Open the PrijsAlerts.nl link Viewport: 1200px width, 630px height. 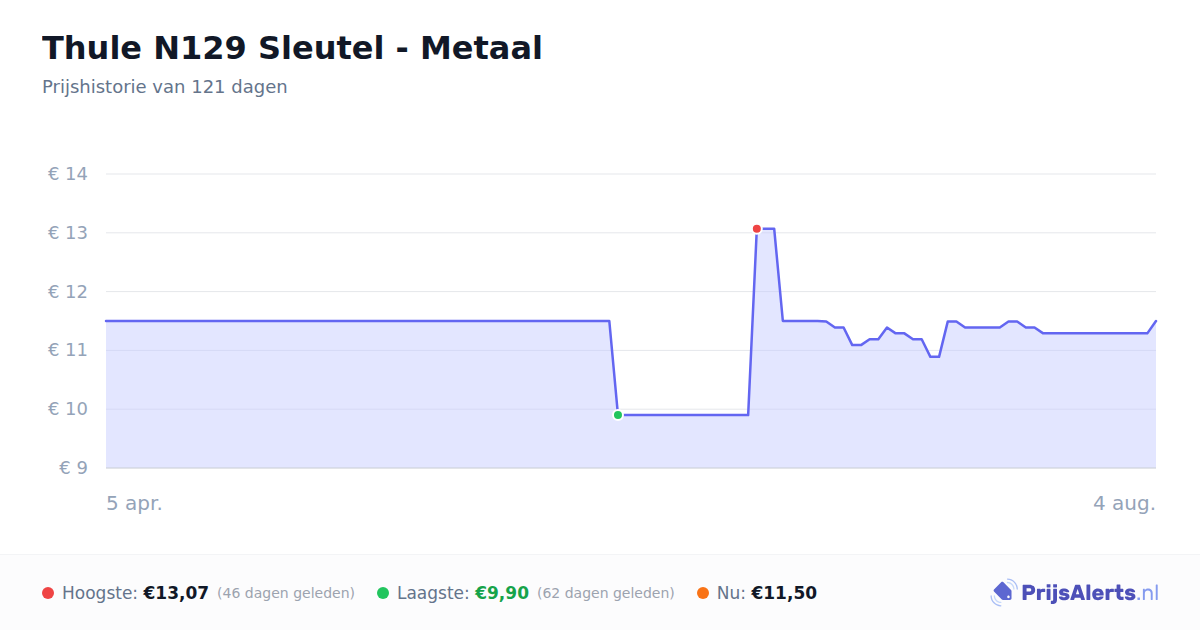[x=1075, y=593]
